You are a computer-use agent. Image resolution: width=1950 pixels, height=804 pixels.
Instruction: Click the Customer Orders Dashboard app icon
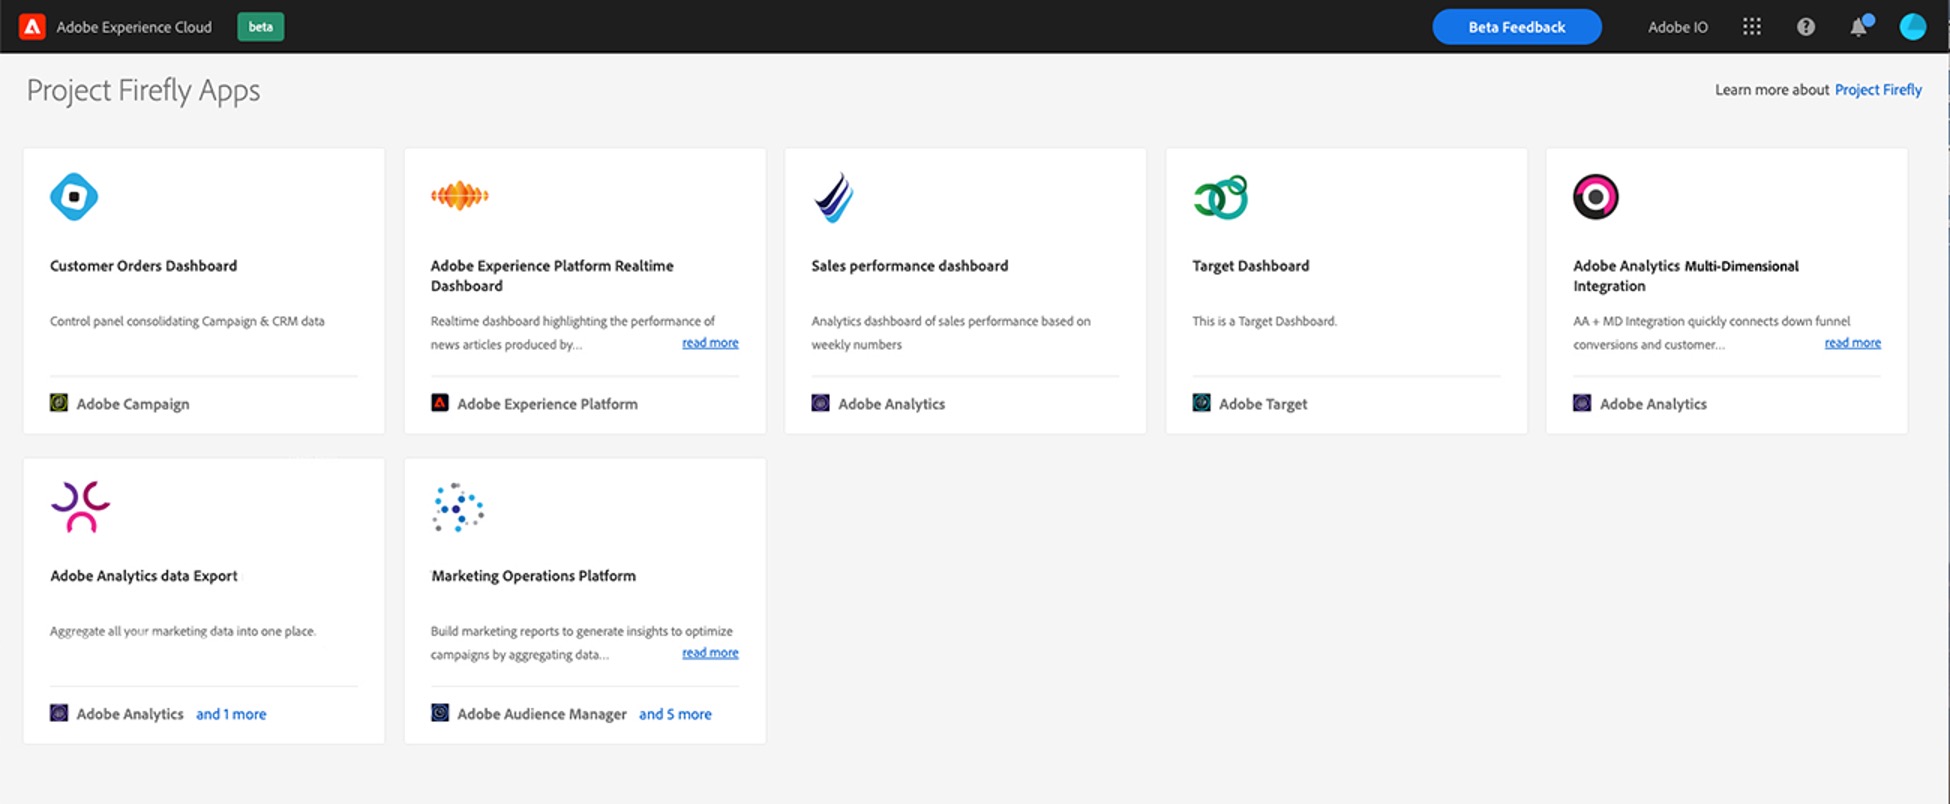(74, 196)
